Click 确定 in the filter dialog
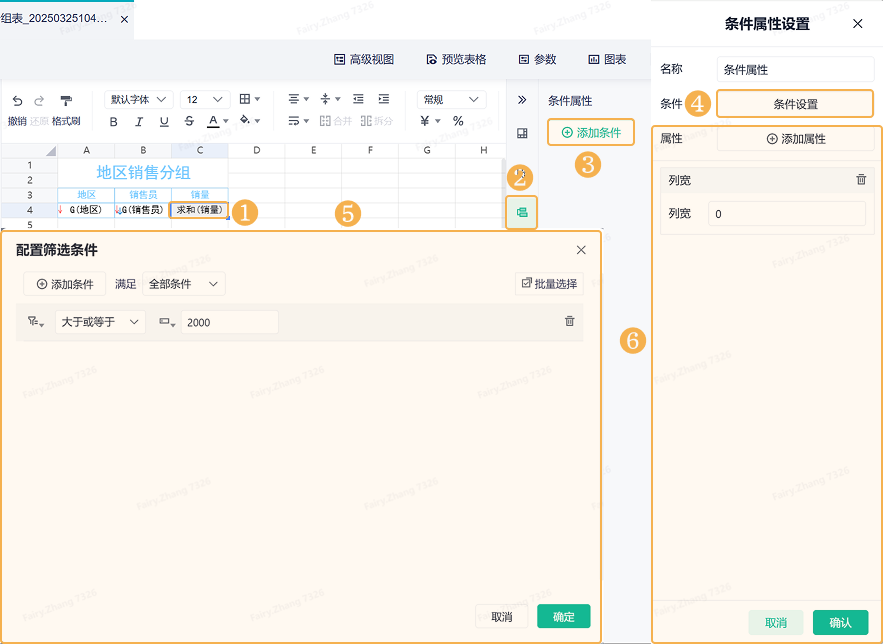The height and width of the screenshot is (644, 883). click(x=564, y=616)
